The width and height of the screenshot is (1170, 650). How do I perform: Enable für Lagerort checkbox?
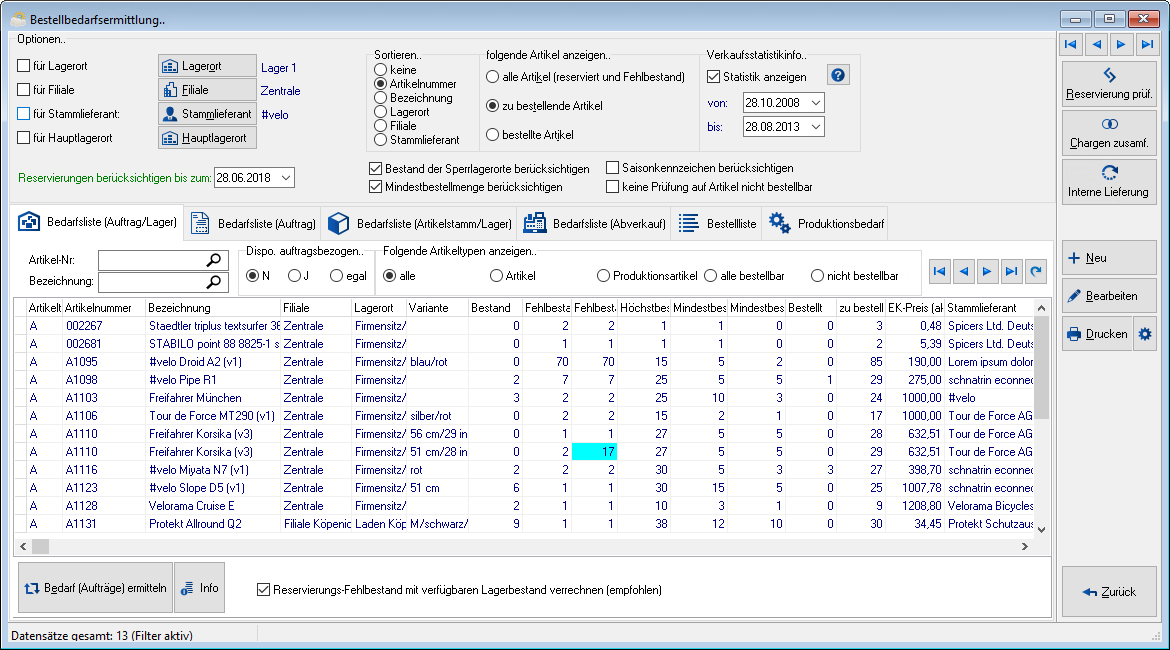(x=23, y=66)
